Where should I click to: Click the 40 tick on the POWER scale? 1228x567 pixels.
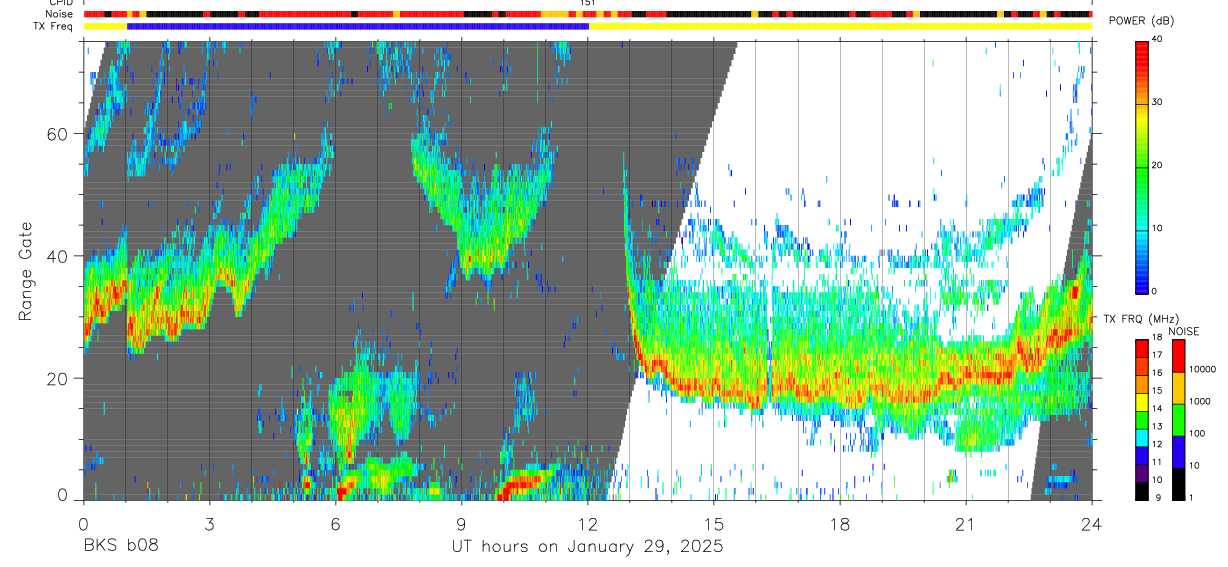point(1158,39)
